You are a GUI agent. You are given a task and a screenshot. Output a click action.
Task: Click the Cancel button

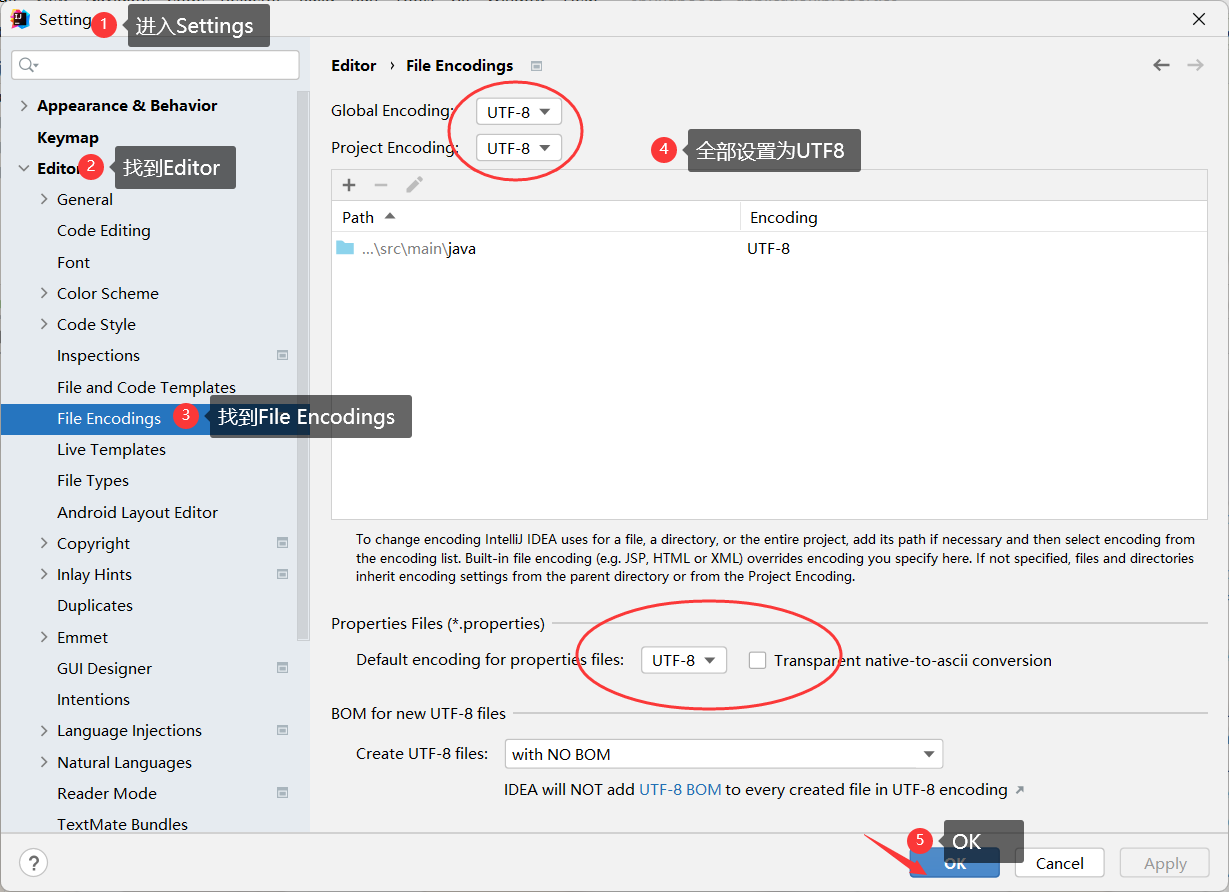click(x=1060, y=863)
